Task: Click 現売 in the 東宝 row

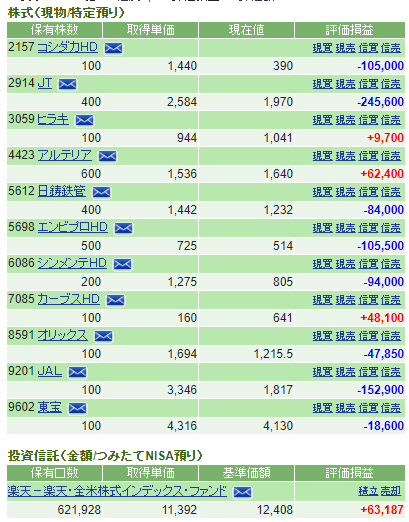Action: coord(345,408)
